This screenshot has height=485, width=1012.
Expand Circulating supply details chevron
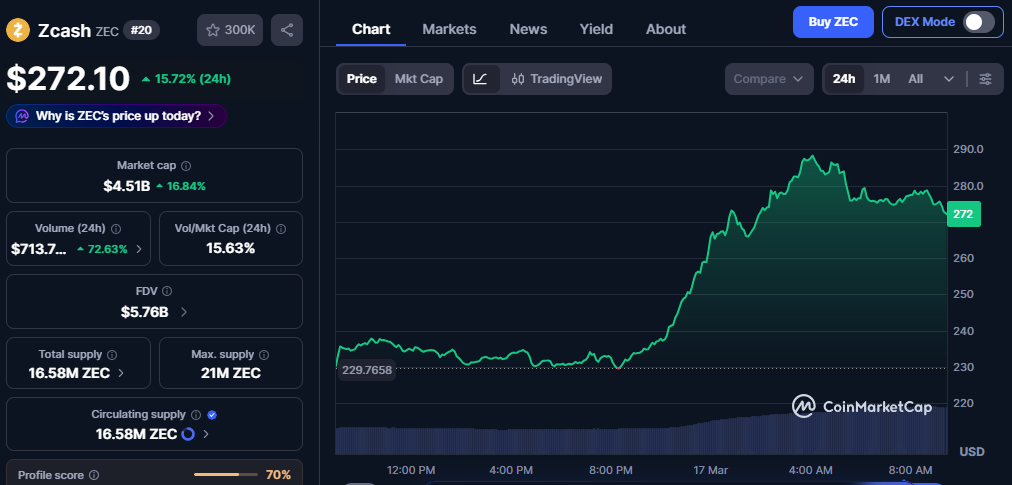point(206,434)
